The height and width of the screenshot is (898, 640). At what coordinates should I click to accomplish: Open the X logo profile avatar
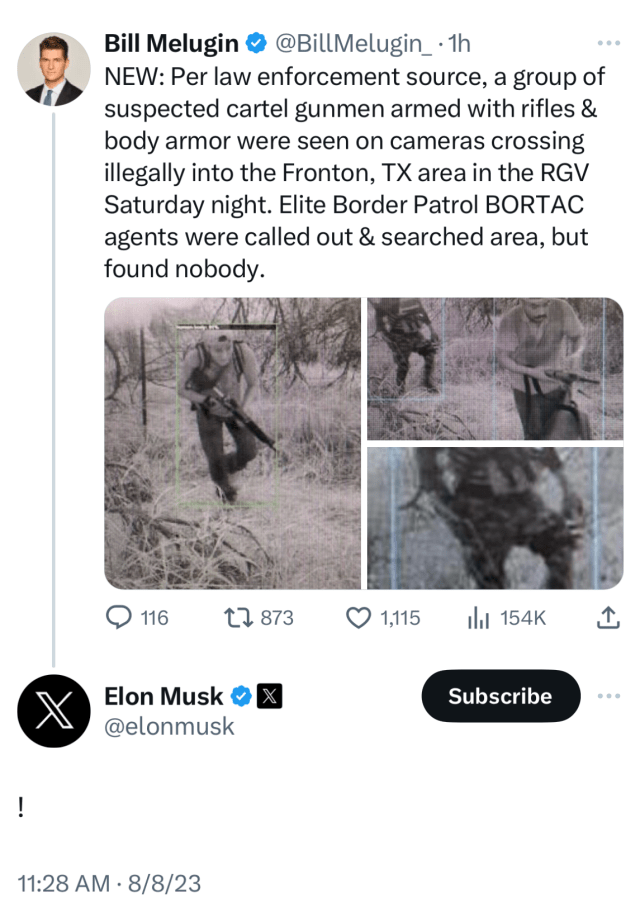coord(54,711)
